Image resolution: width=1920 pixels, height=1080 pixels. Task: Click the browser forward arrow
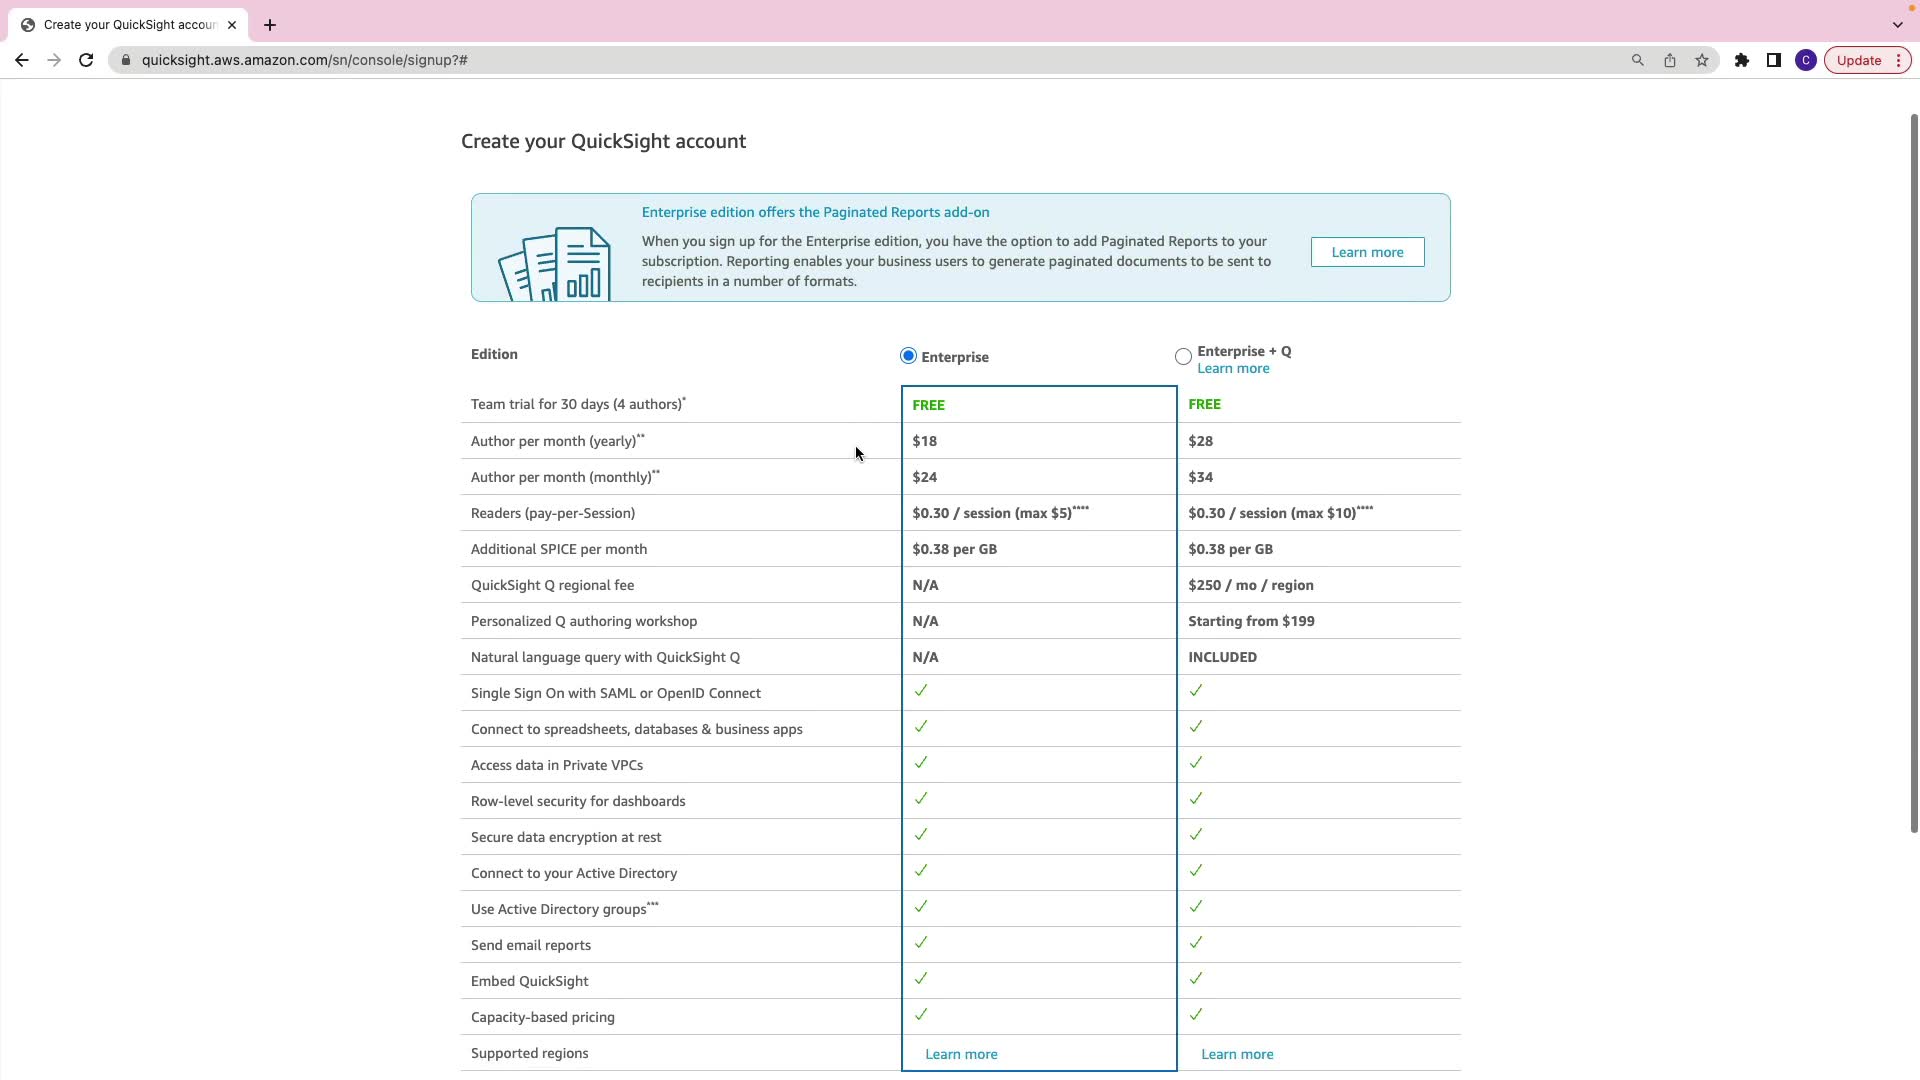pyautogui.click(x=54, y=60)
